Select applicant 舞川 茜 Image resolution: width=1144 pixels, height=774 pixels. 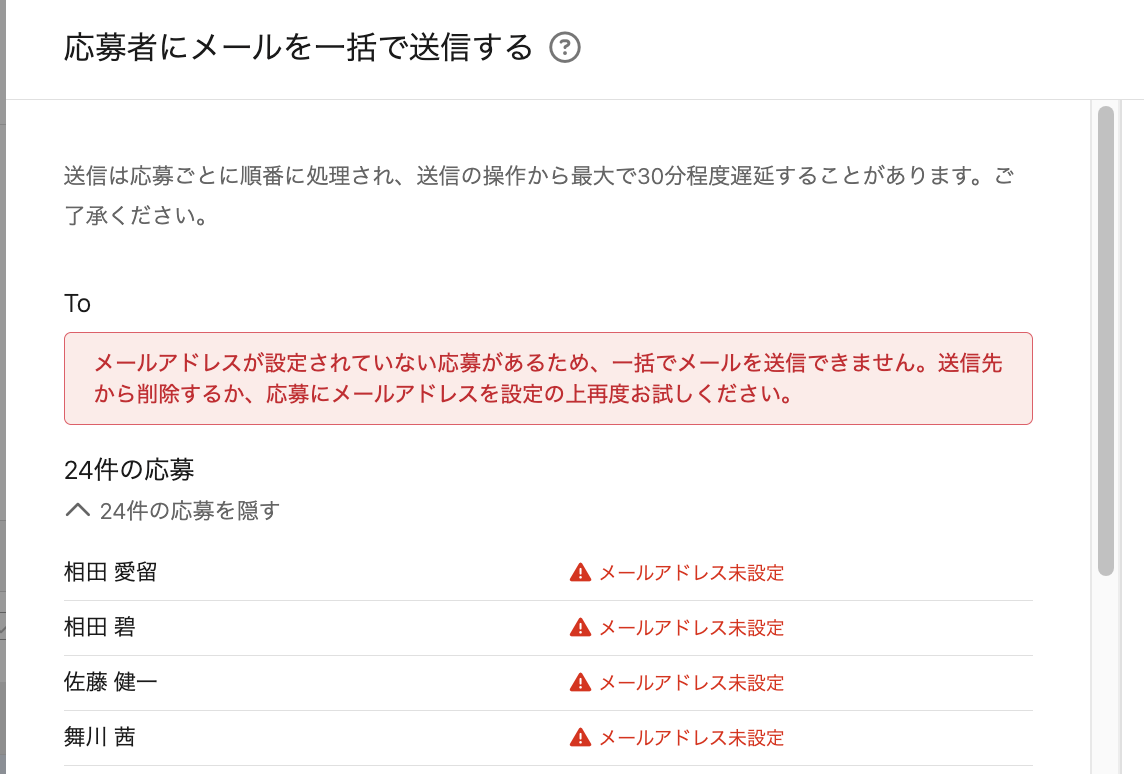point(100,738)
